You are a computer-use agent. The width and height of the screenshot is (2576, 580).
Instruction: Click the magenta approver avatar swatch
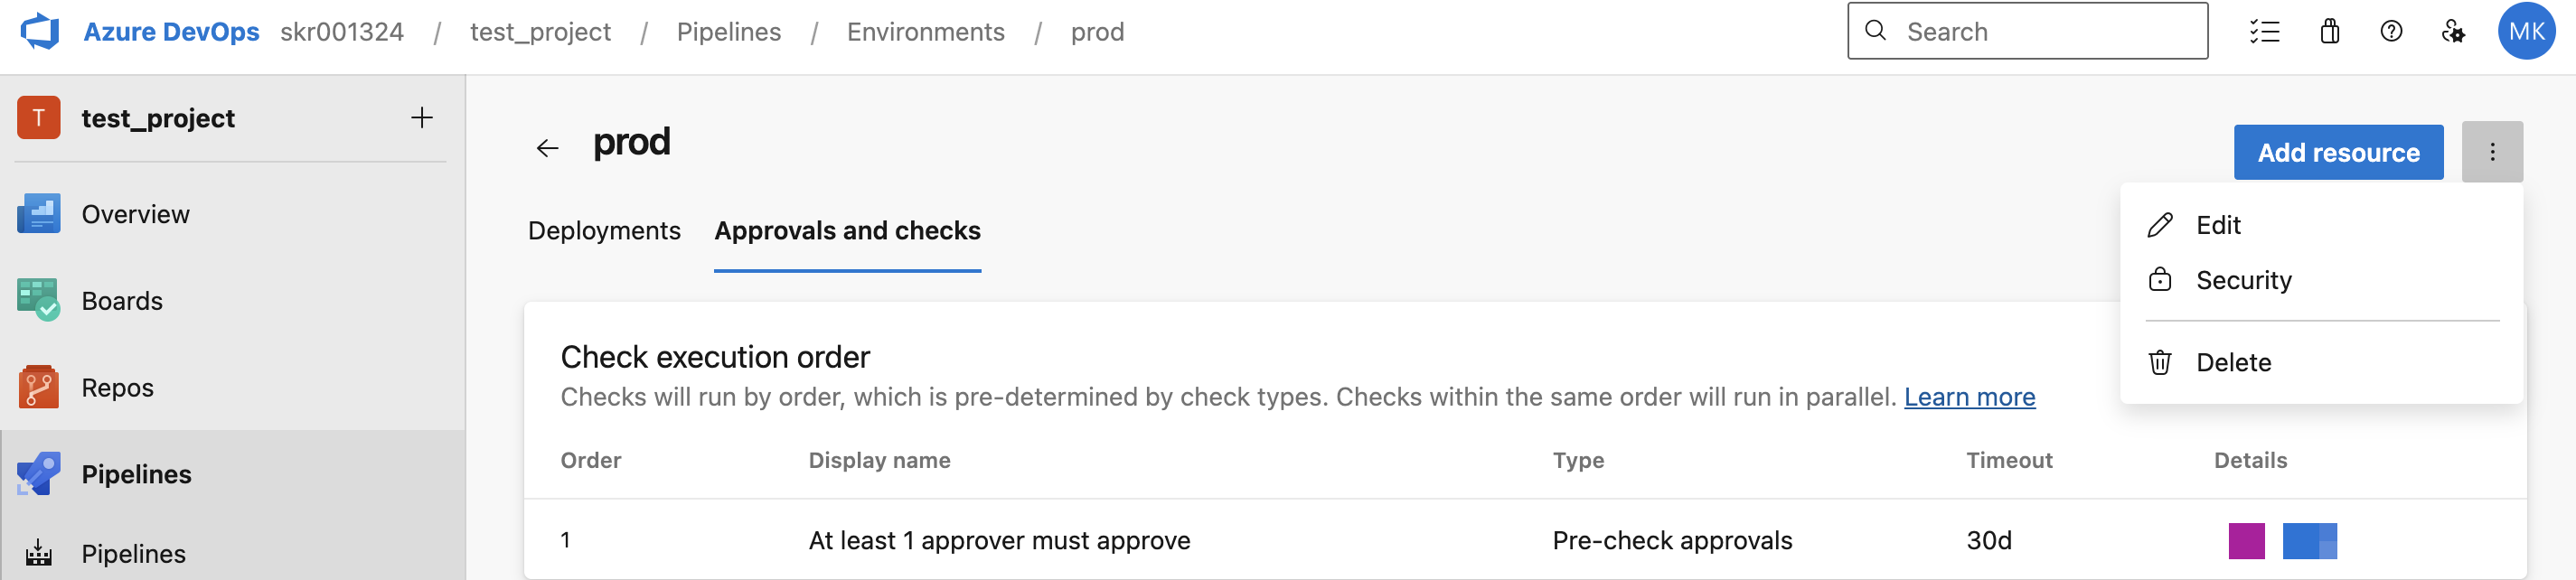pyautogui.click(x=2246, y=541)
